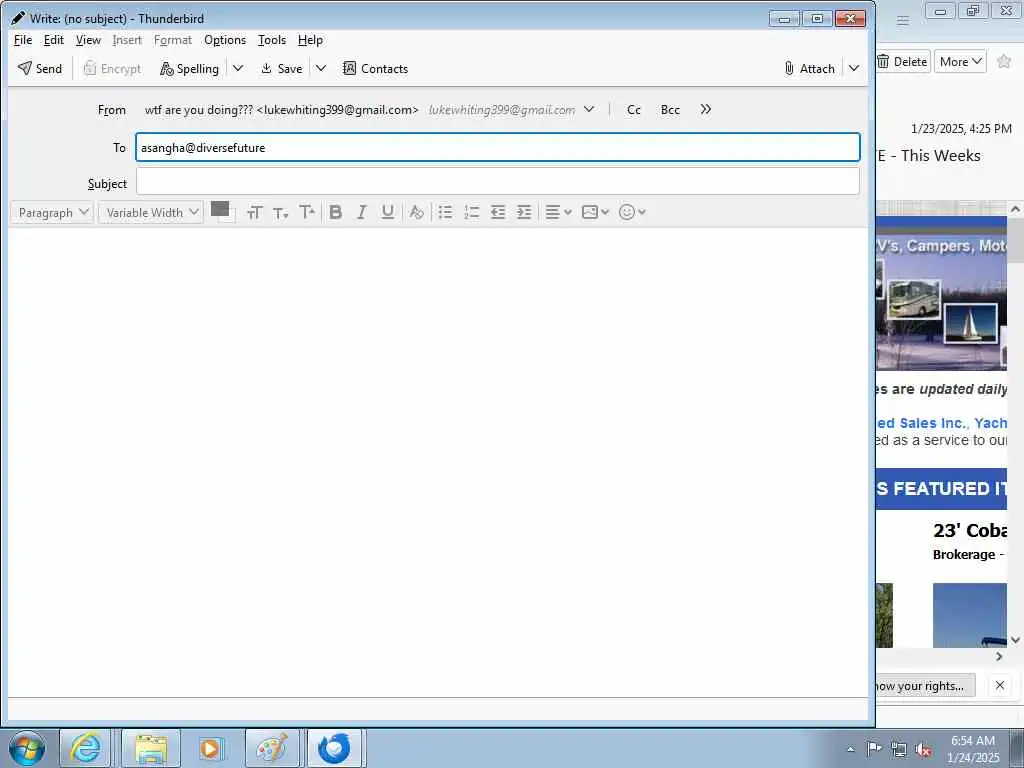Delete the message in main window

[x=903, y=61]
